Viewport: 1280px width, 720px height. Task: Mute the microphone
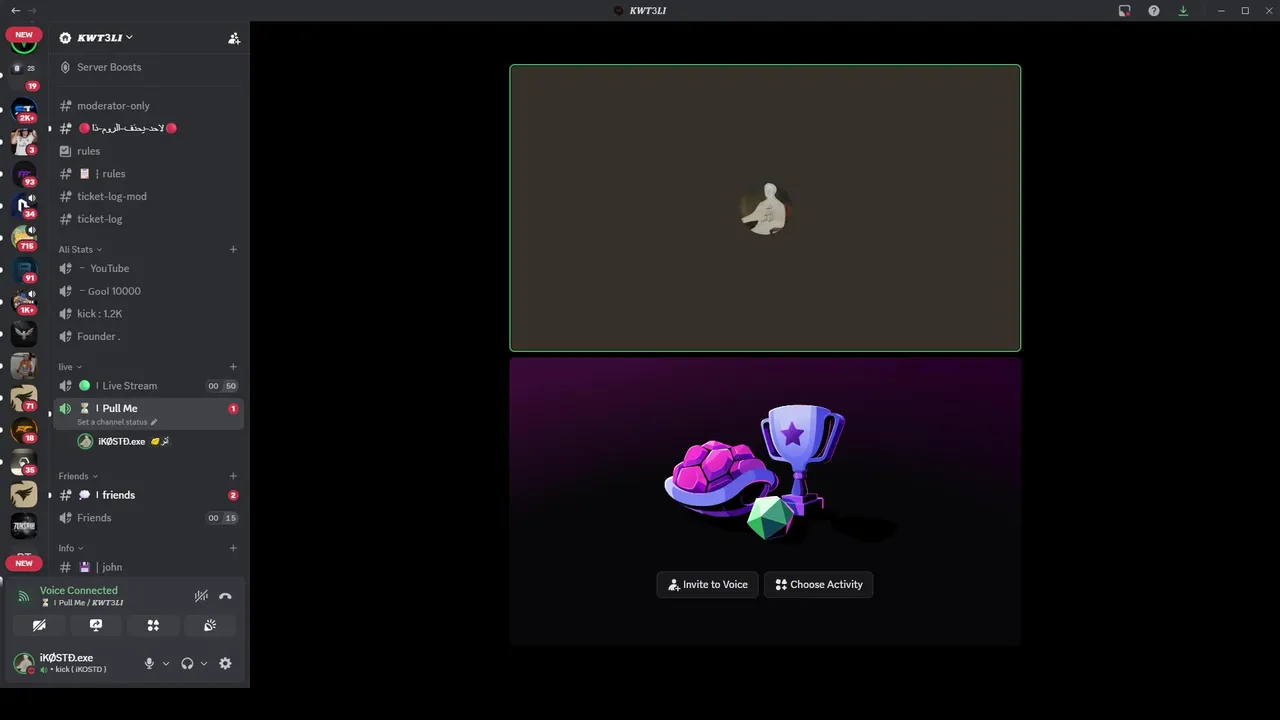click(x=149, y=663)
